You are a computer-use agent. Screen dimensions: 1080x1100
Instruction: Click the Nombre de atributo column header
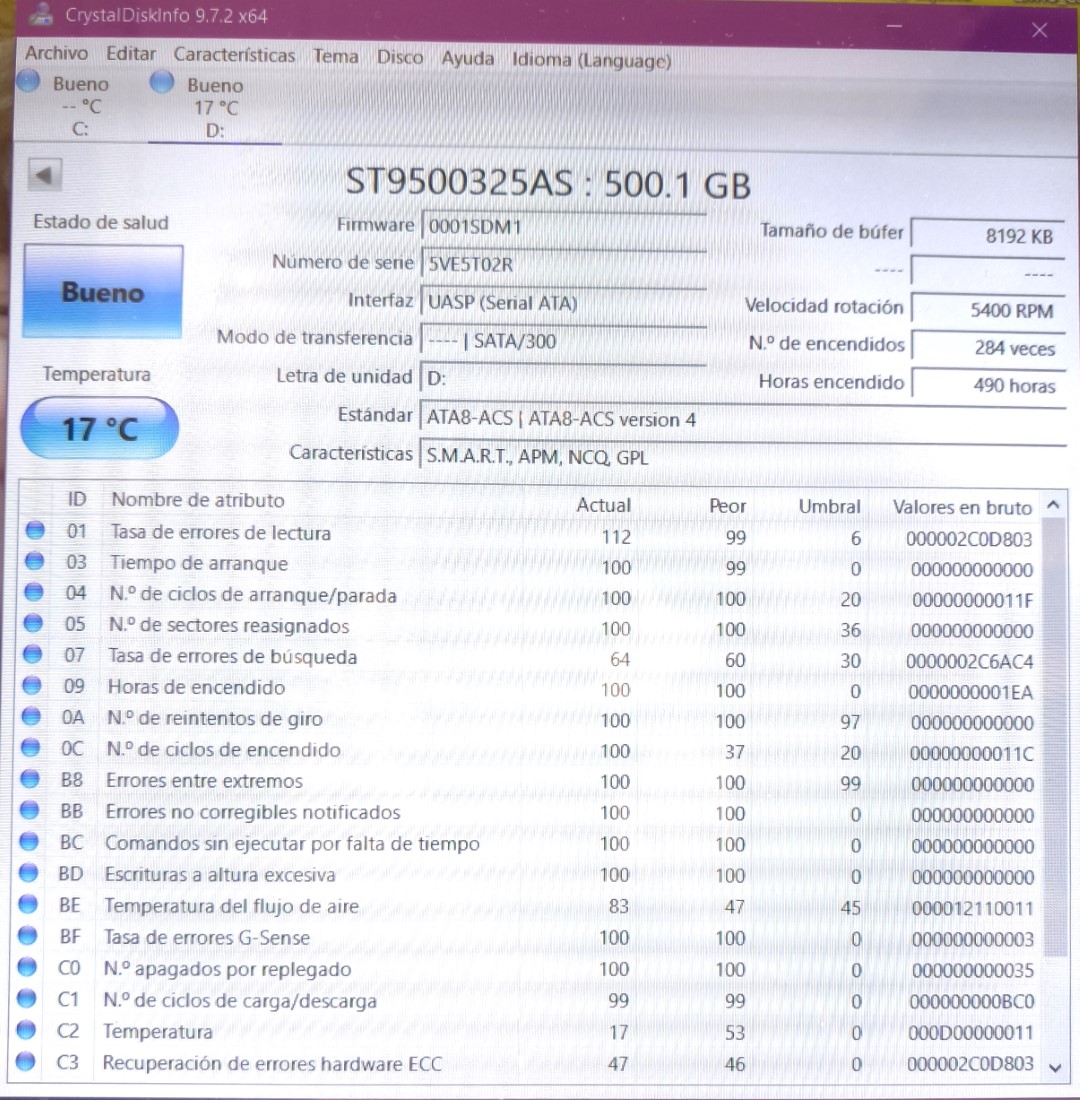tap(198, 500)
